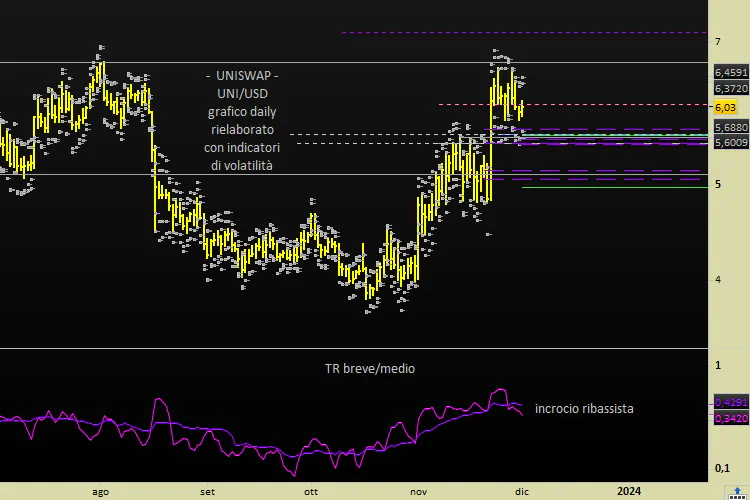This screenshot has width=750, height=500.
Task: Click the 'incrocio ribassista' annotation
Action: [584, 409]
